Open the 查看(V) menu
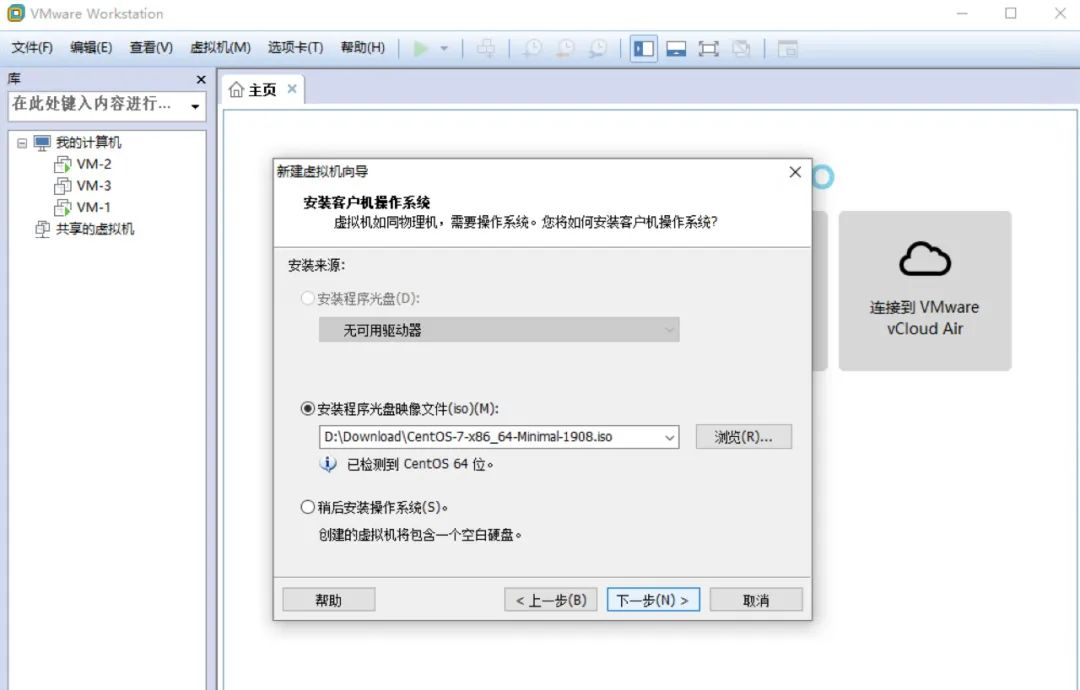Viewport: 1080px width, 690px height. point(151,48)
